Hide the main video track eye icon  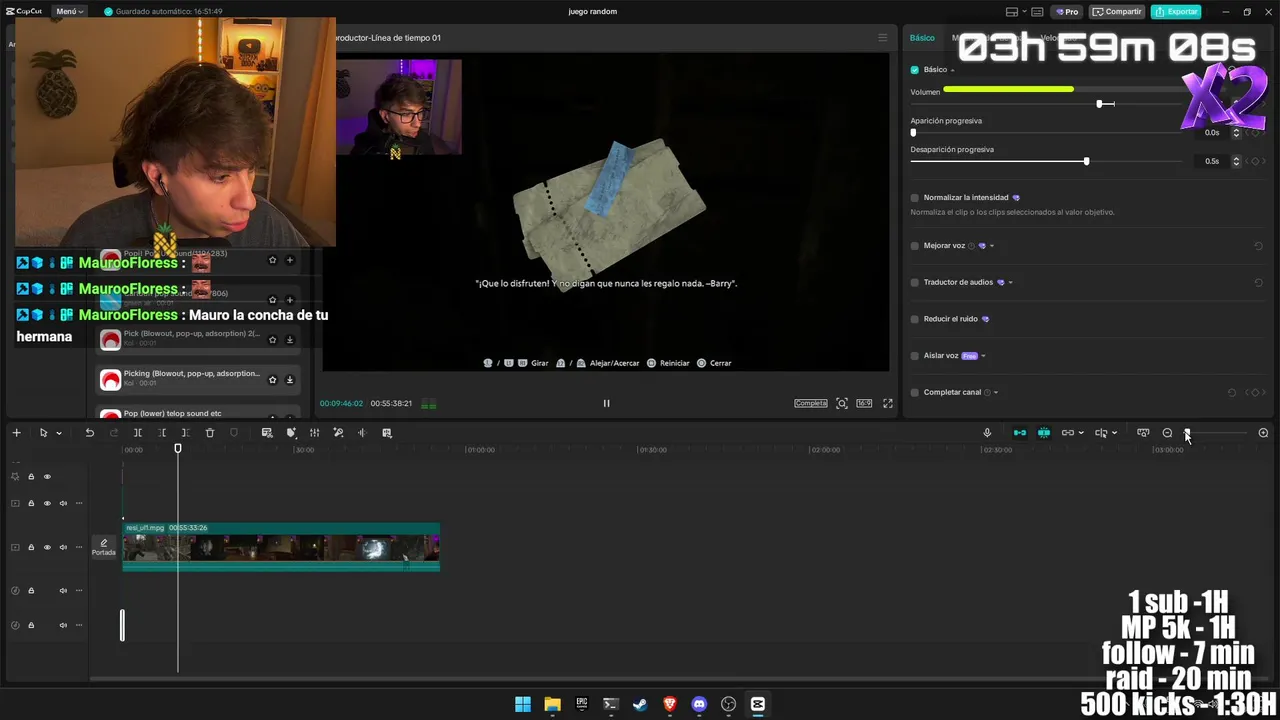point(47,547)
